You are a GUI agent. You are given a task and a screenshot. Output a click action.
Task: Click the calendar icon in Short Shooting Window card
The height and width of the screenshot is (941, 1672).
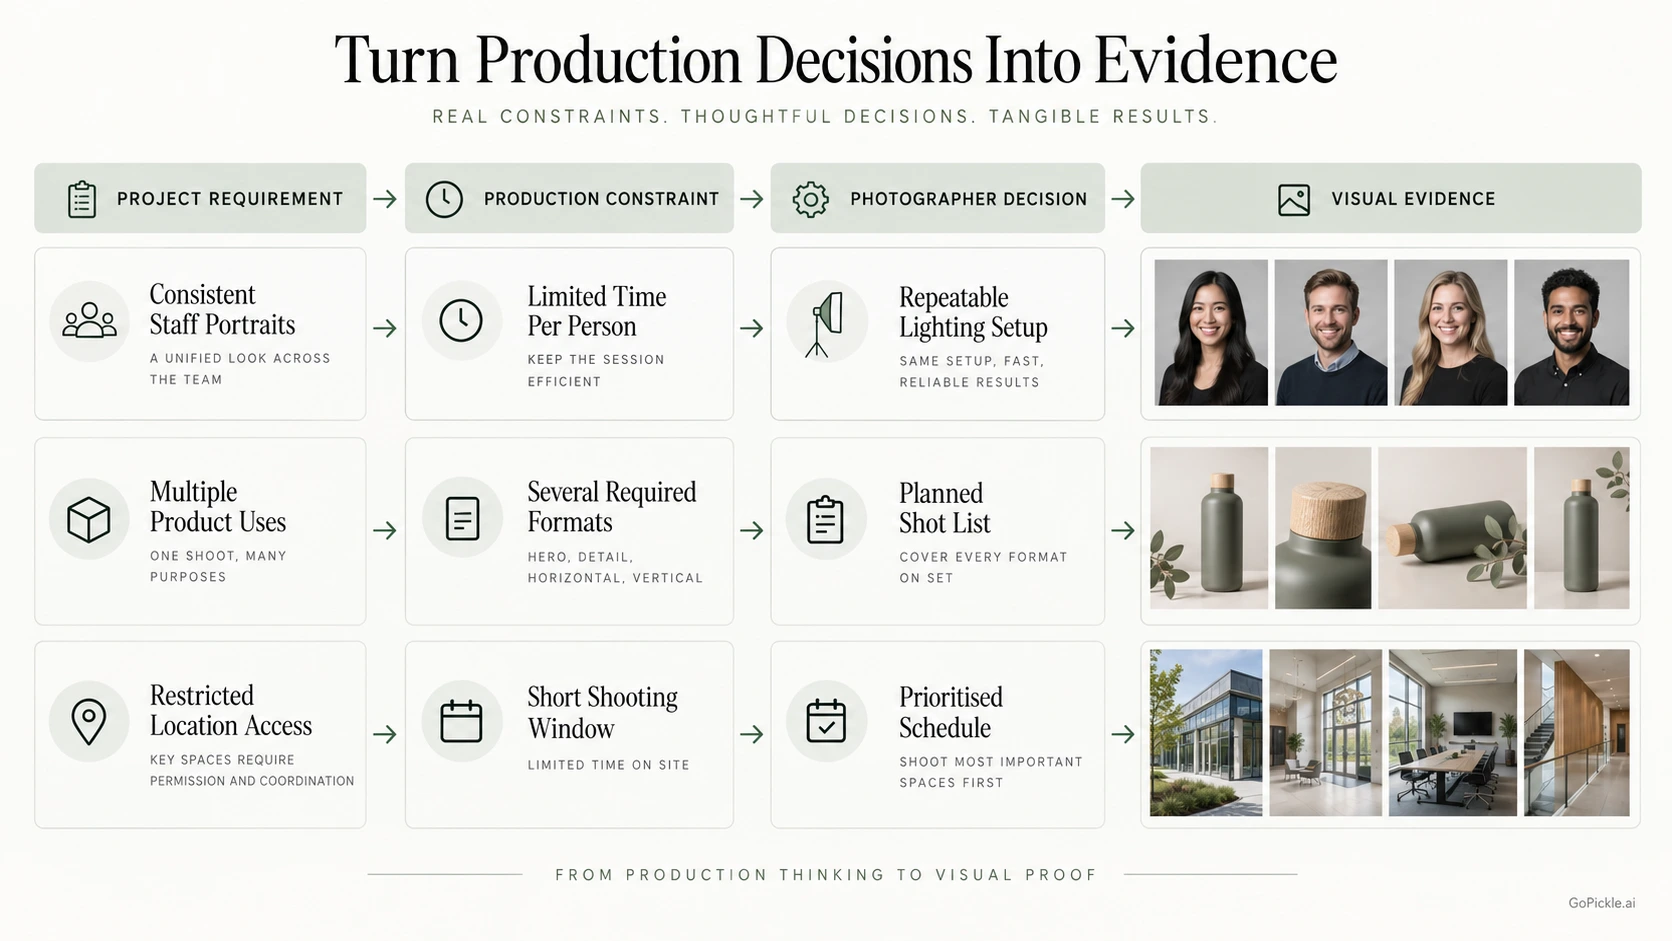click(x=461, y=721)
